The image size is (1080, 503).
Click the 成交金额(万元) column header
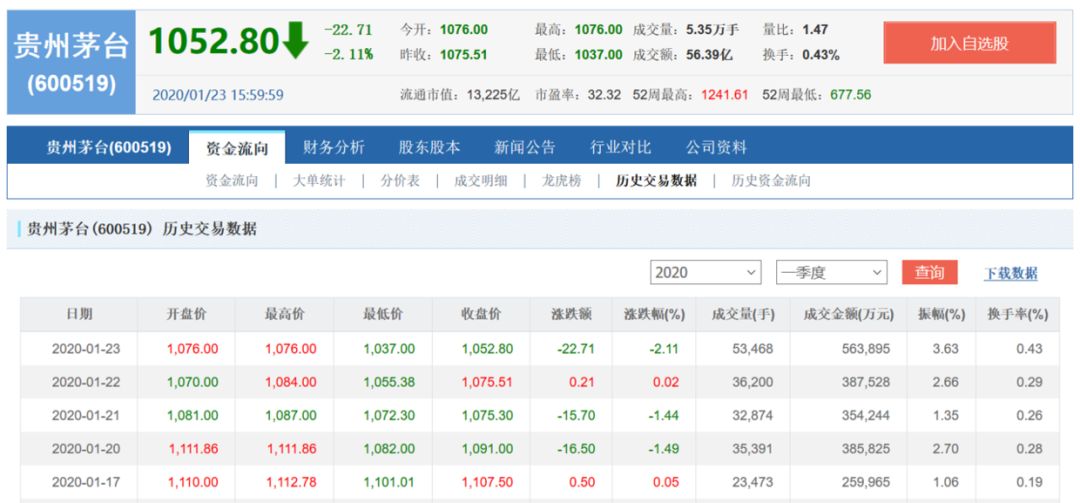849,314
